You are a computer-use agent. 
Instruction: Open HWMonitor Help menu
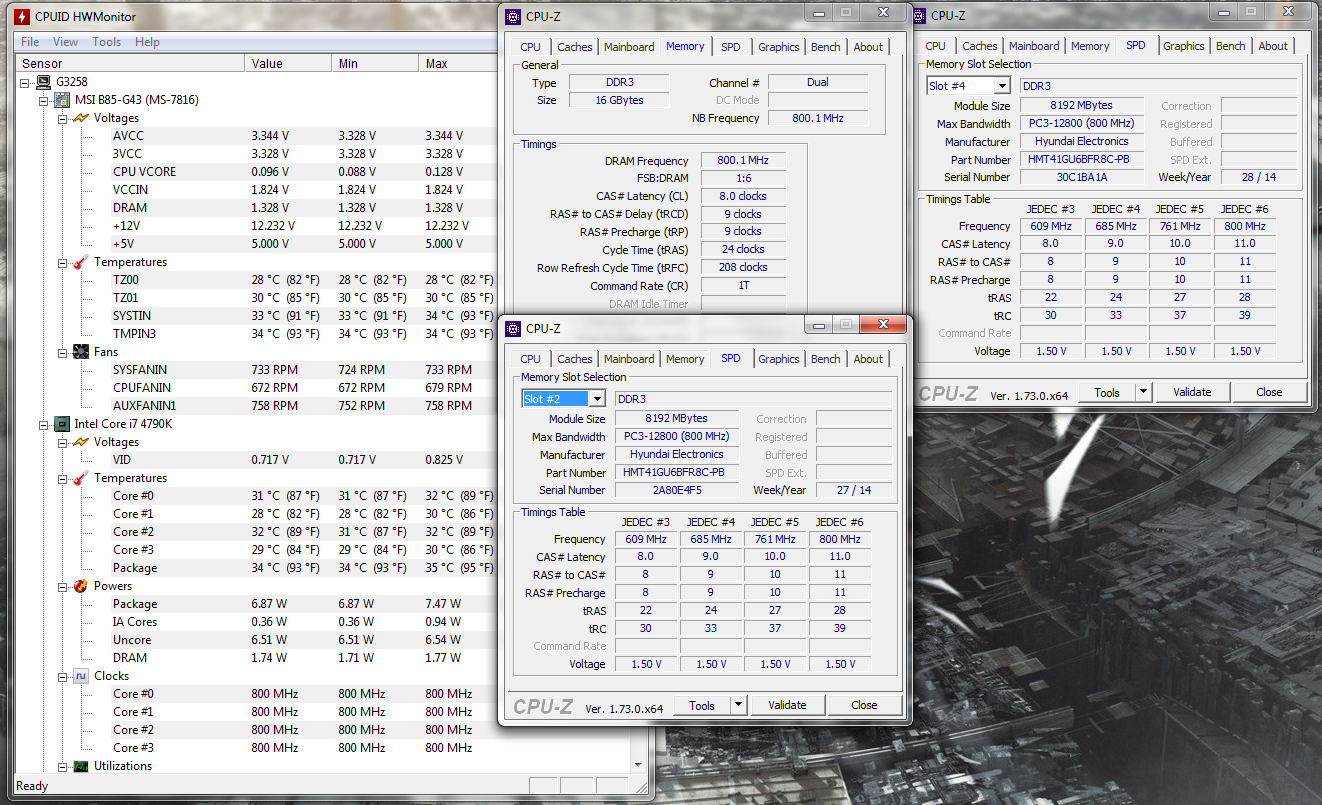147,42
